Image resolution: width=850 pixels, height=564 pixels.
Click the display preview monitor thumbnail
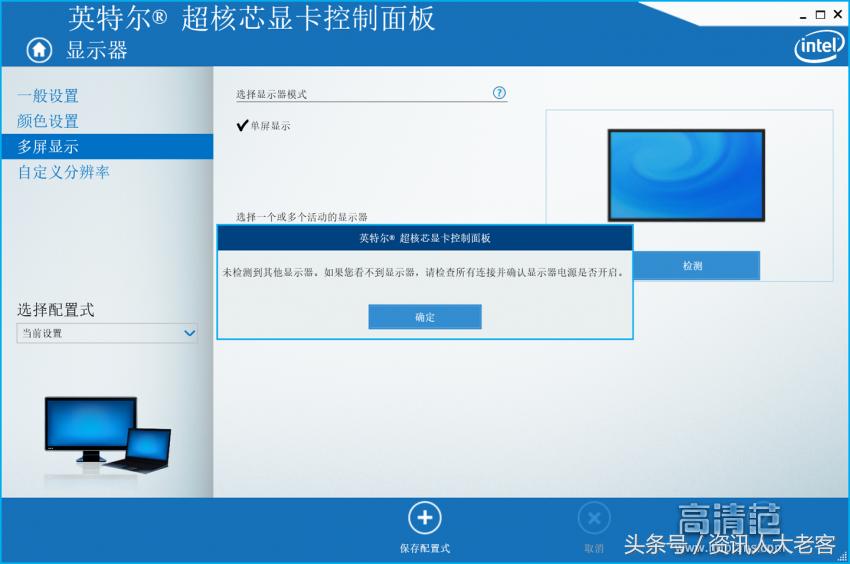686,175
